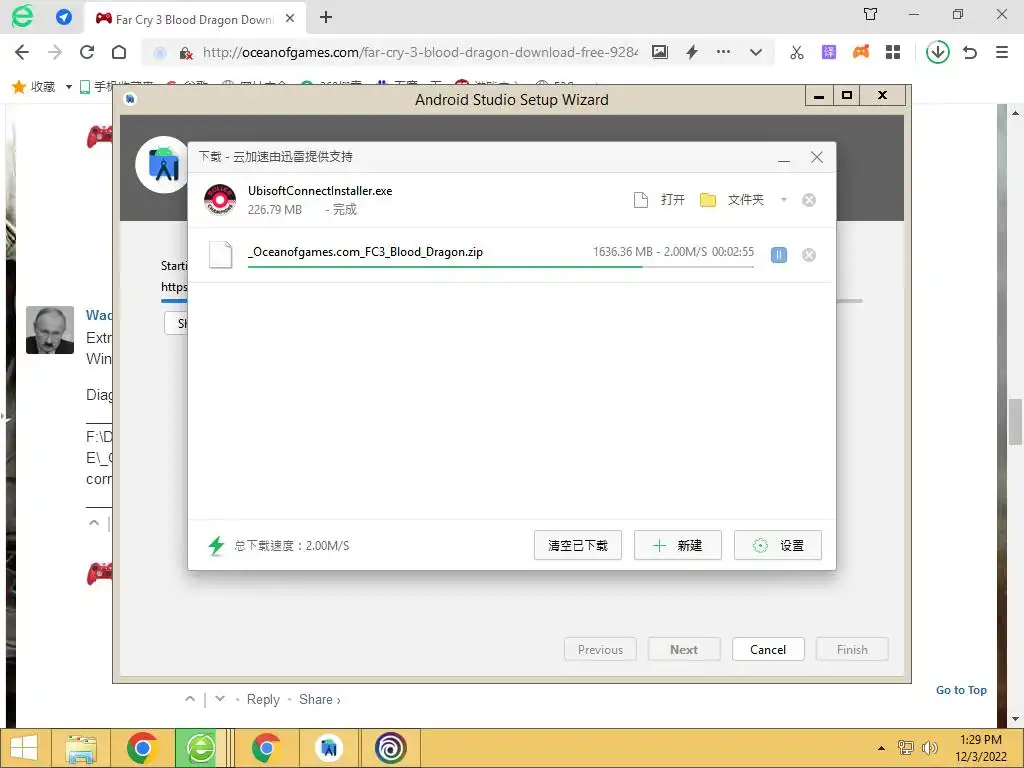
Task: Click the 新建 new download button
Action: point(677,545)
